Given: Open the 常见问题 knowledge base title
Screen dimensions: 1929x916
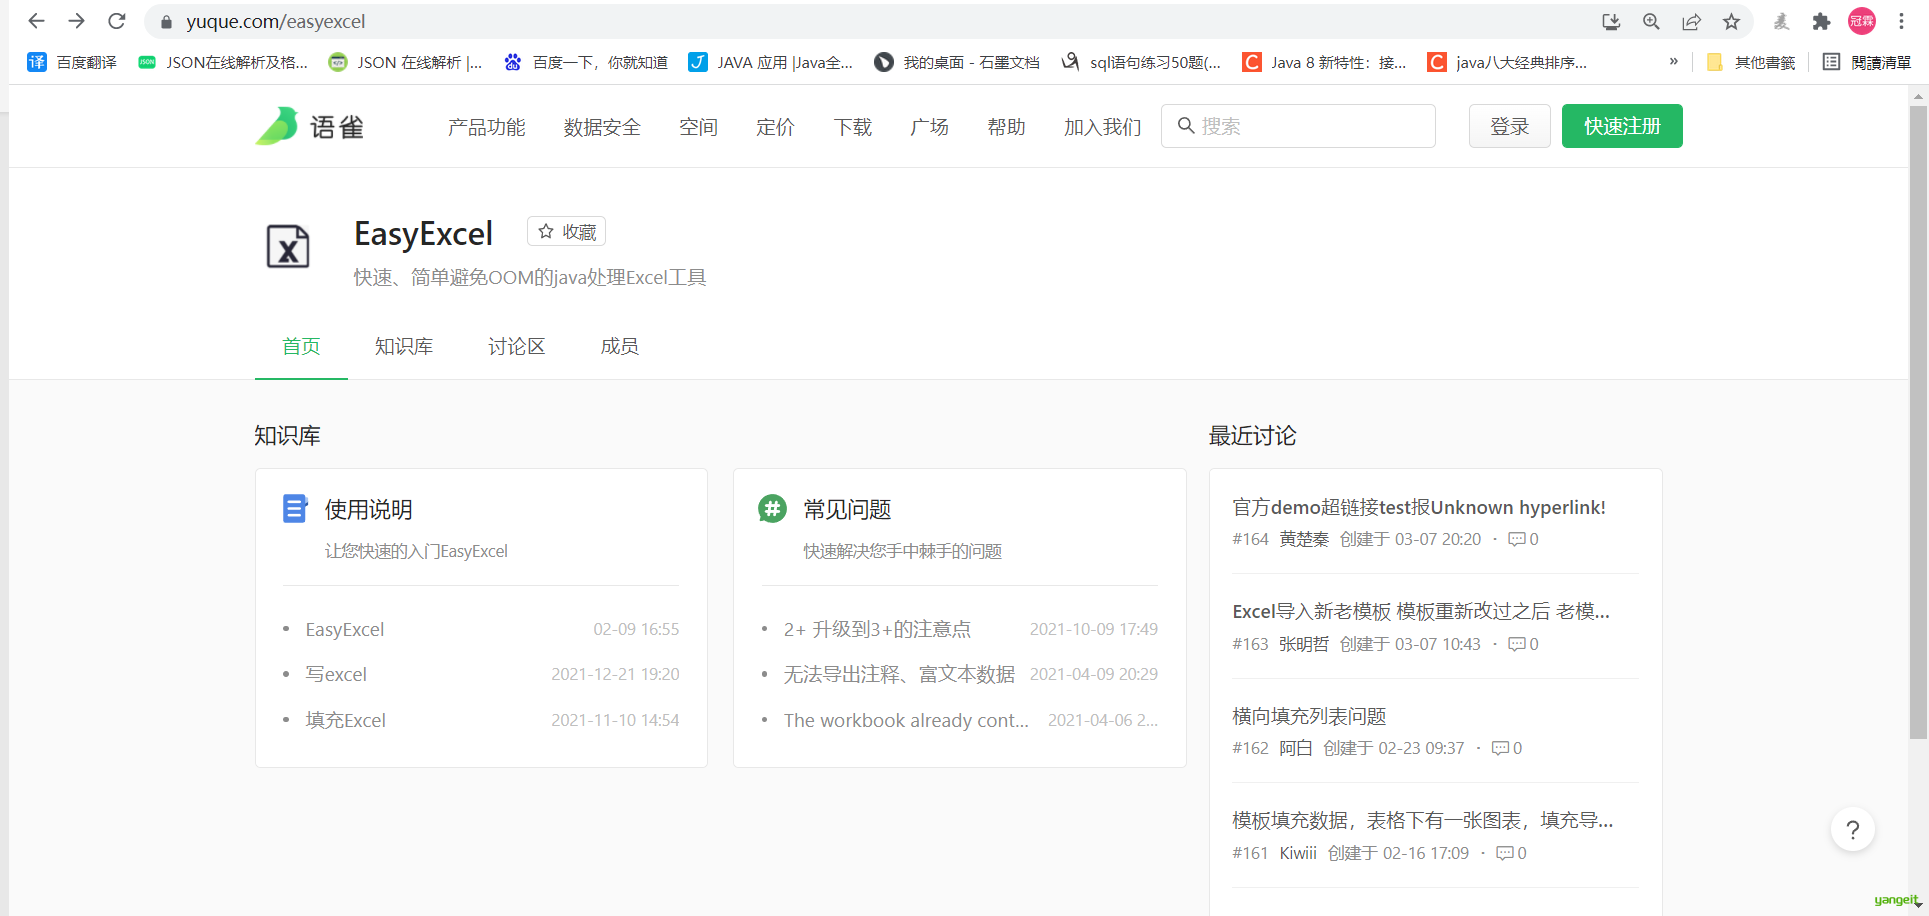Looking at the screenshot, I should click(x=847, y=510).
